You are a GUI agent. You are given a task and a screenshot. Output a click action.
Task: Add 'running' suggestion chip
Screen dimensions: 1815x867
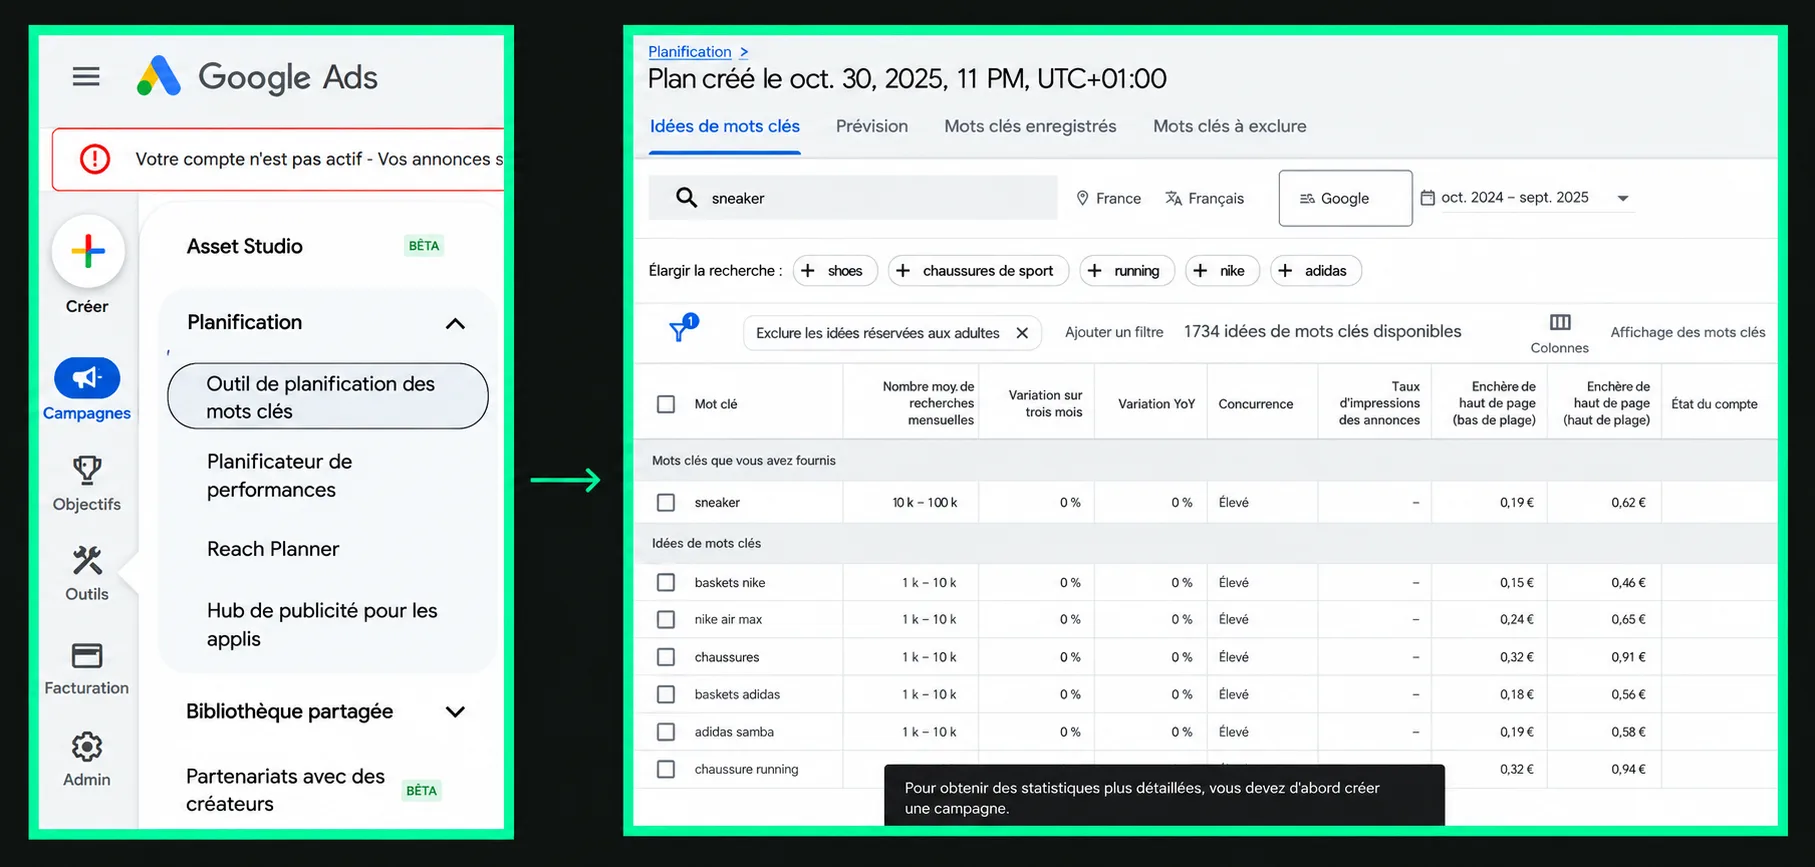pos(1127,271)
